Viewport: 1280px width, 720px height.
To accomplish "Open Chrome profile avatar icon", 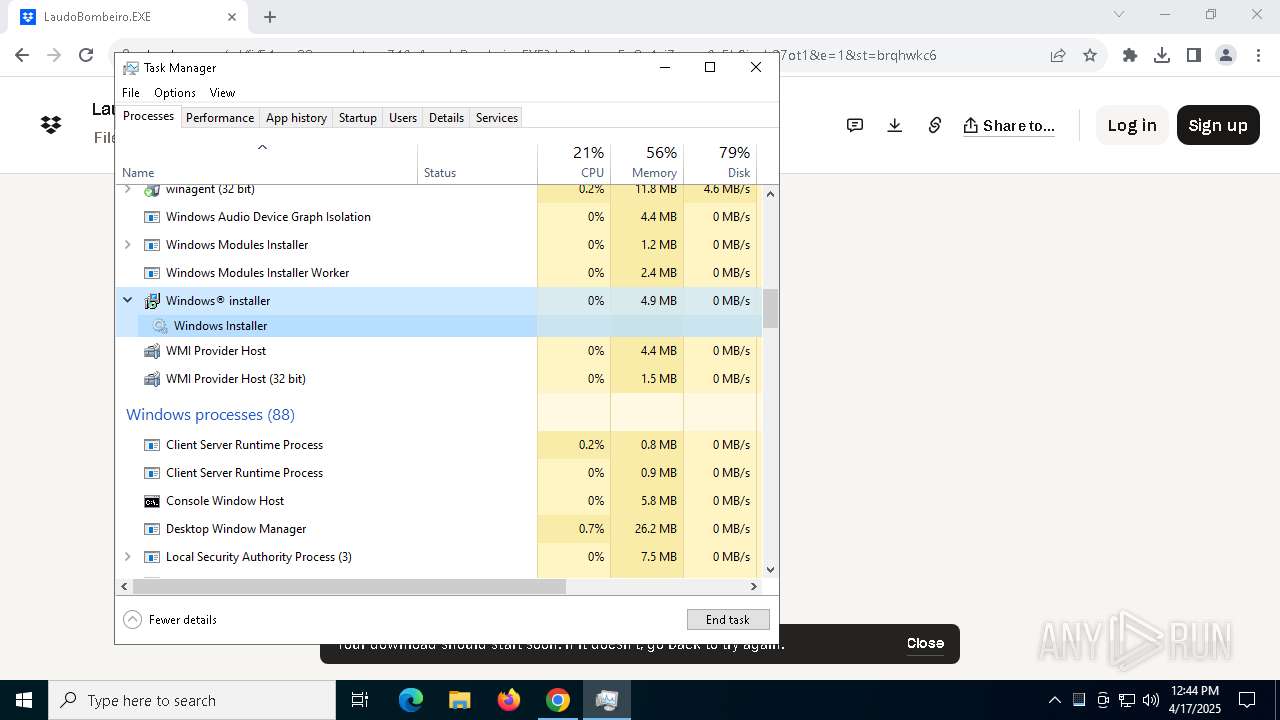I will pos(1226,55).
